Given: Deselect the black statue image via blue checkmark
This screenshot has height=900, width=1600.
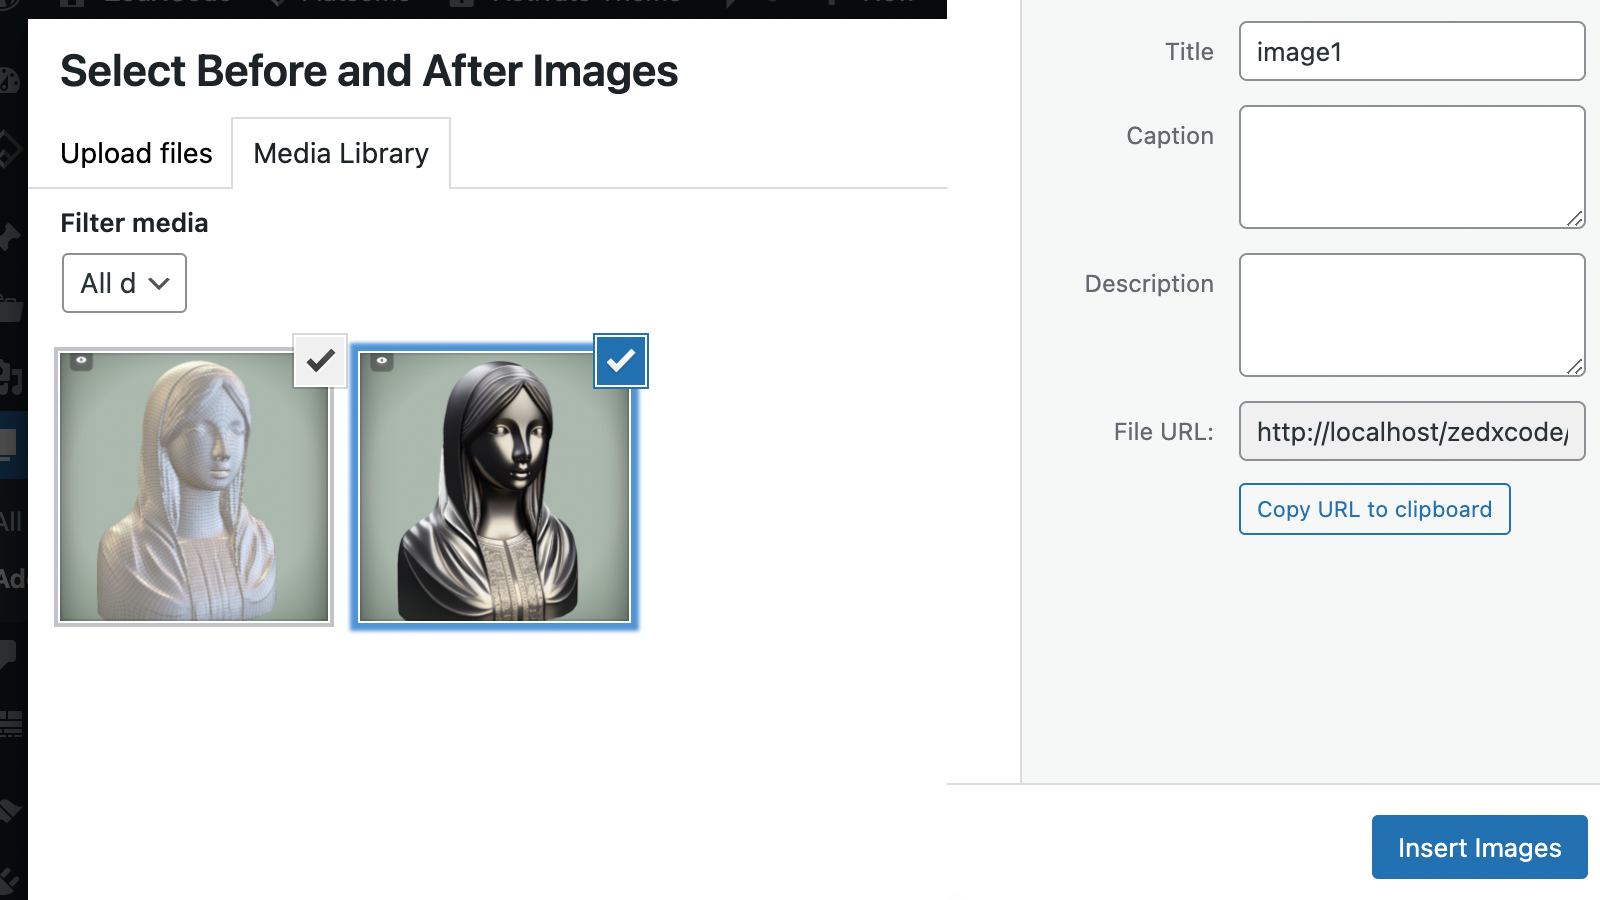Looking at the screenshot, I should (621, 361).
